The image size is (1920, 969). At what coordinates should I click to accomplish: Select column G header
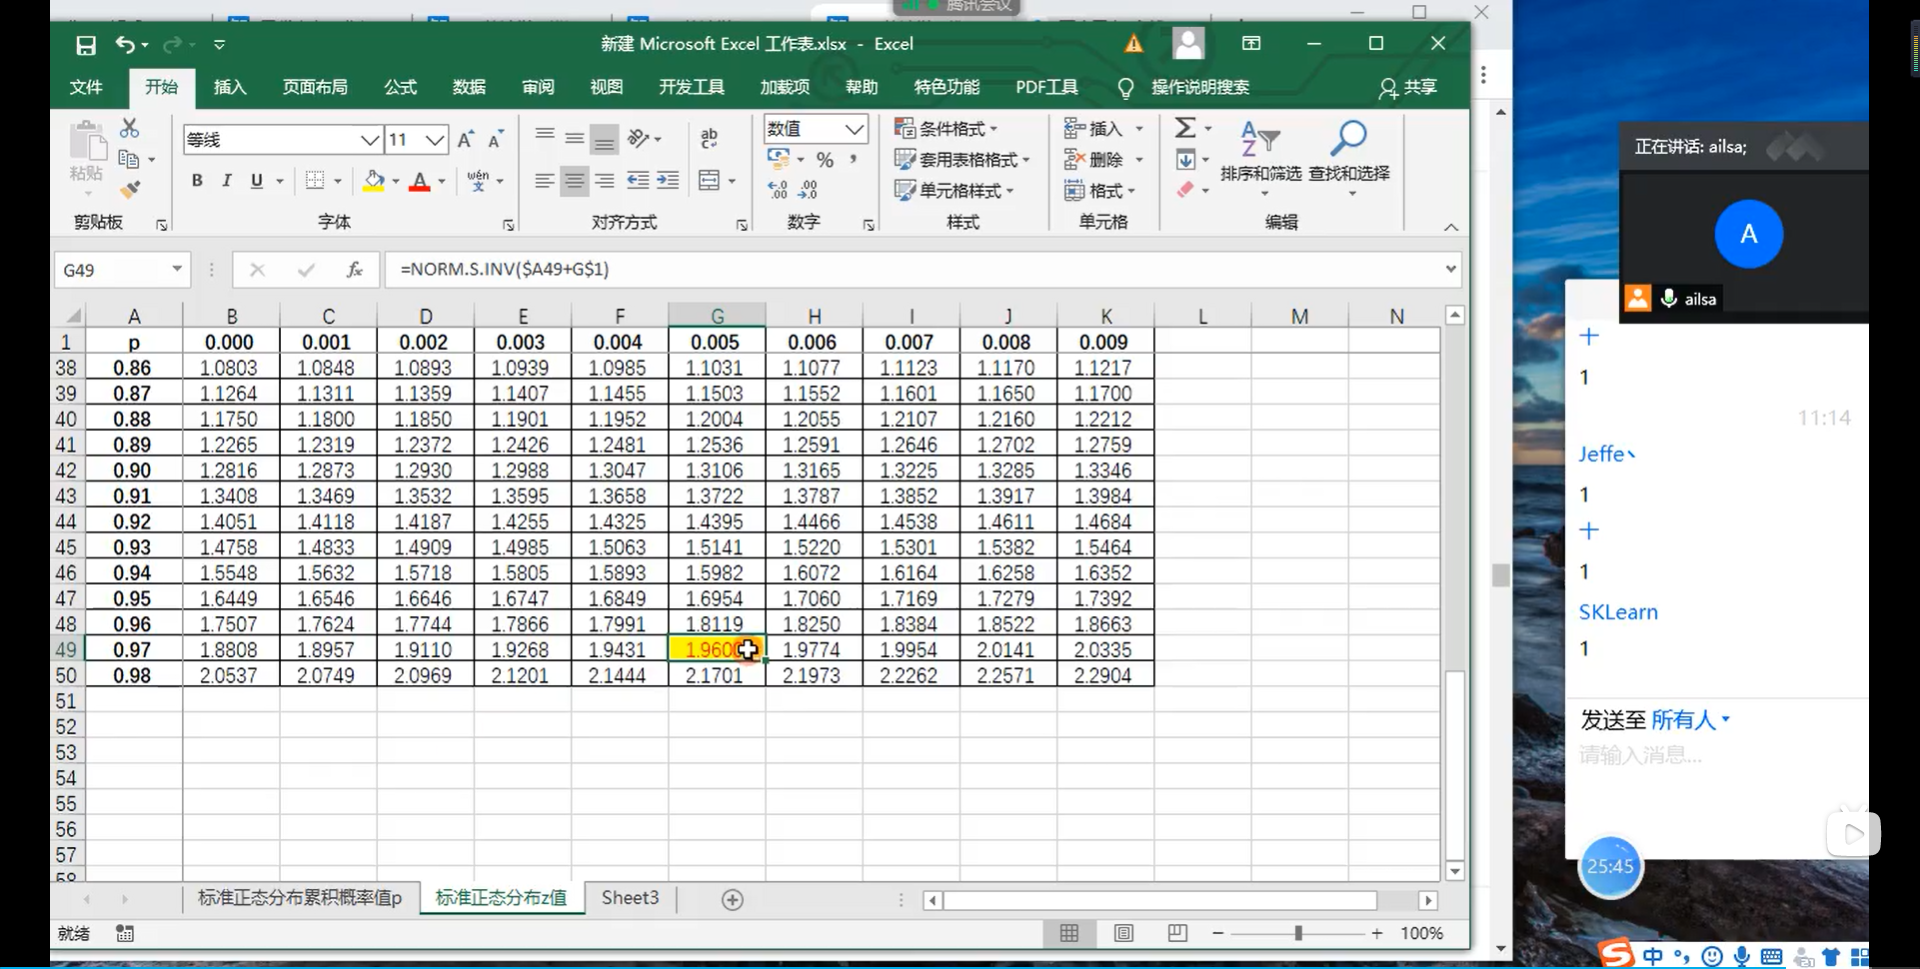point(717,316)
